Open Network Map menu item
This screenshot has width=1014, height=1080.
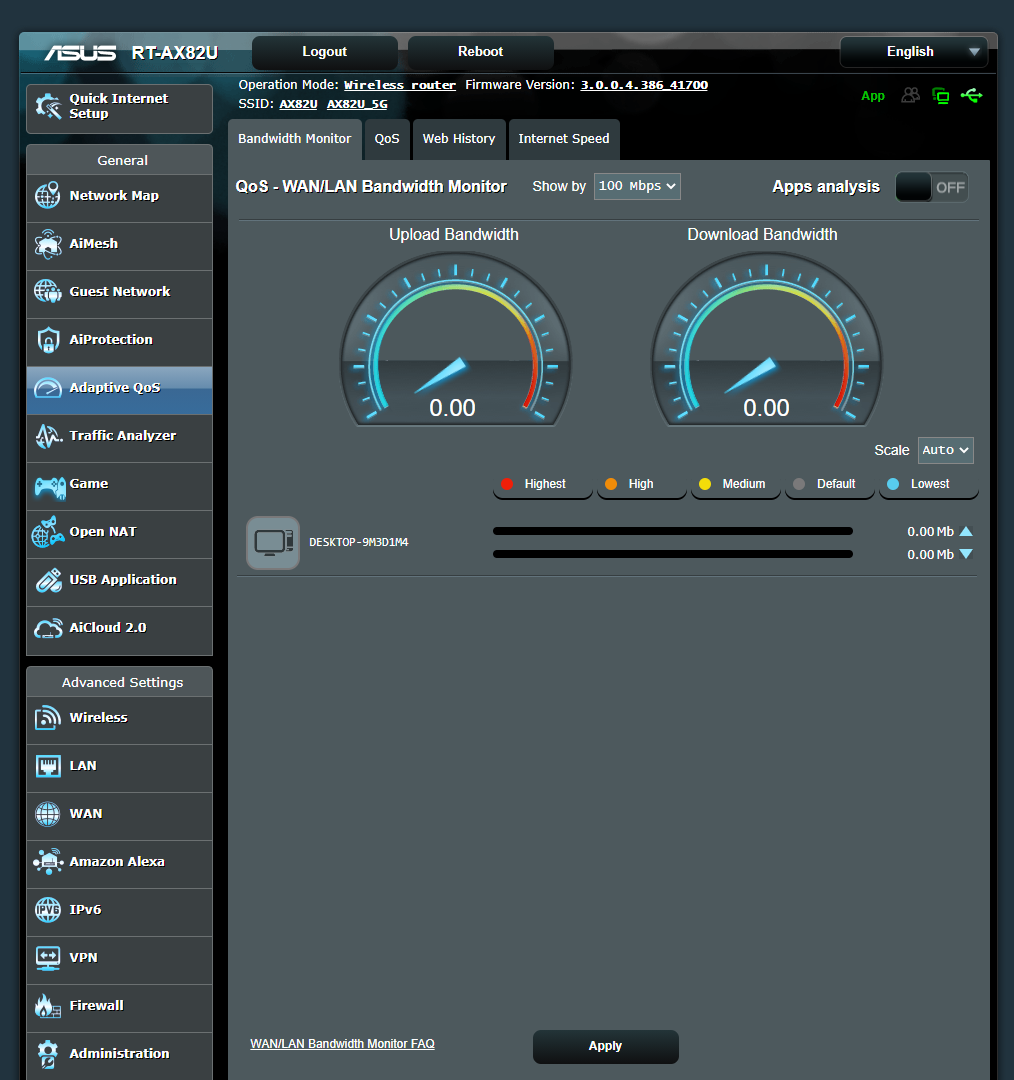pos(119,198)
